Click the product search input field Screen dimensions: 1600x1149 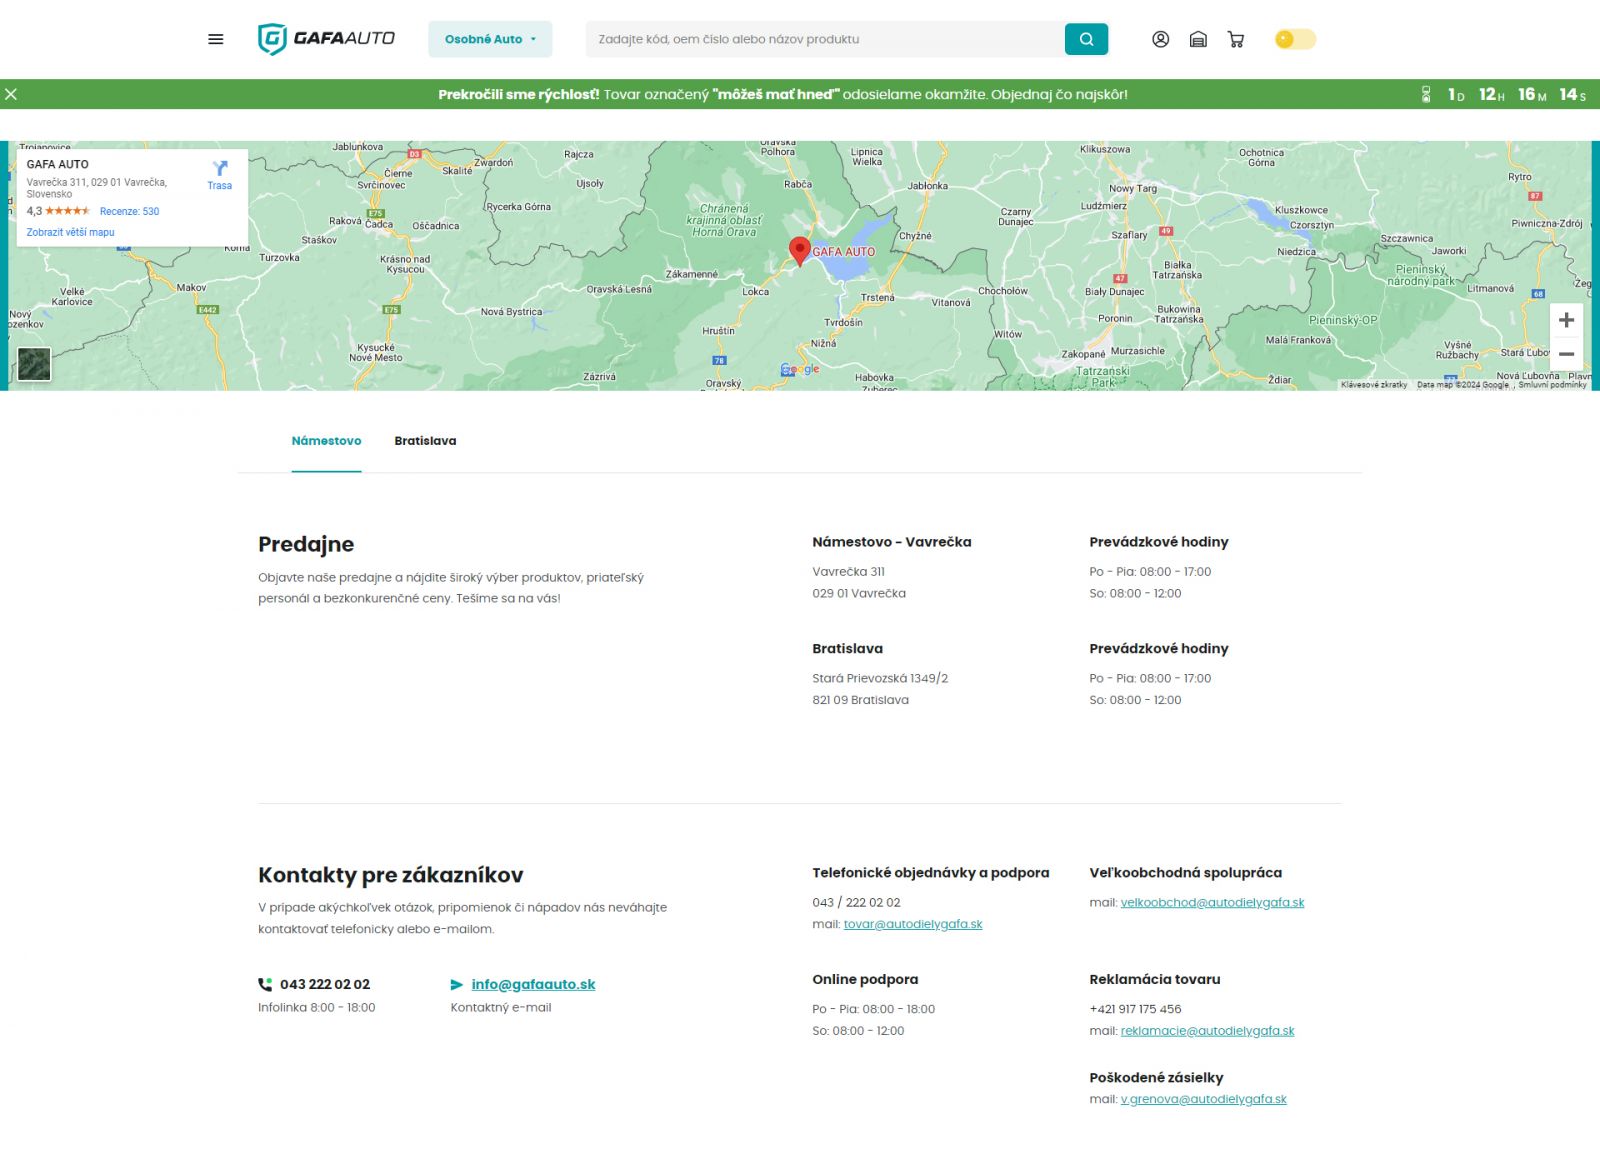pyautogui.click(x=825, y=39)
